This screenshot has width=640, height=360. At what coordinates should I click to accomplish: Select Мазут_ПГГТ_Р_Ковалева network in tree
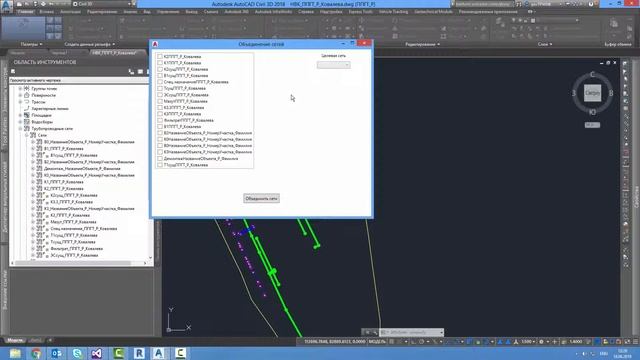[x=73, y=222]
